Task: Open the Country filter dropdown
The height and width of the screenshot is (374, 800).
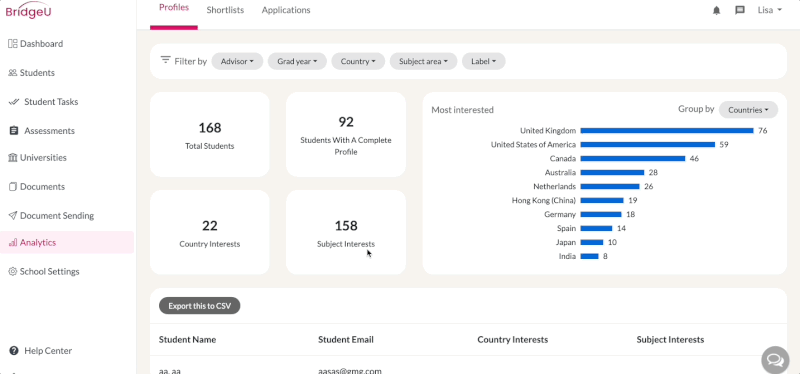Action: click(x=358, y=61)
